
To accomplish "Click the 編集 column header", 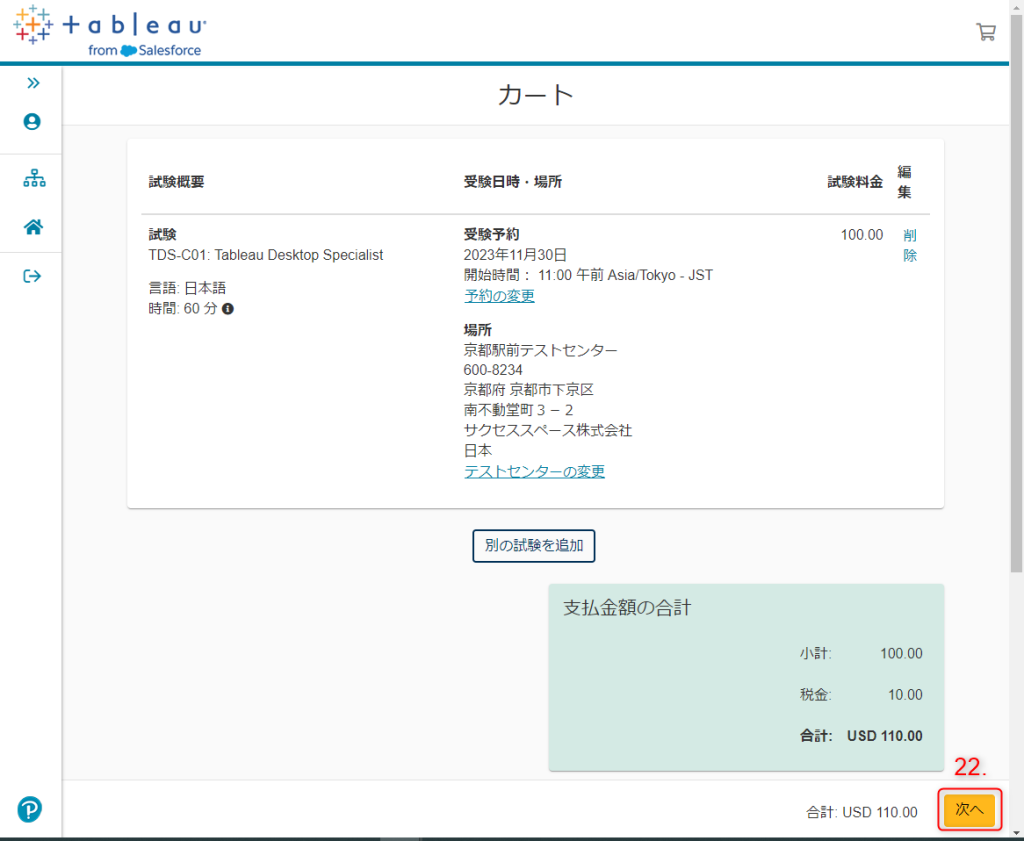I will 904,182.
